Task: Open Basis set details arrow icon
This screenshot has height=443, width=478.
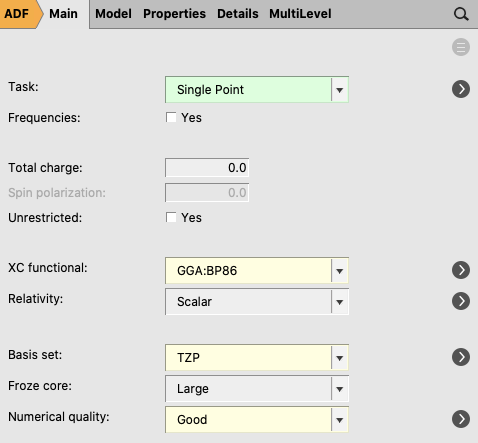Action: (461, 357)
